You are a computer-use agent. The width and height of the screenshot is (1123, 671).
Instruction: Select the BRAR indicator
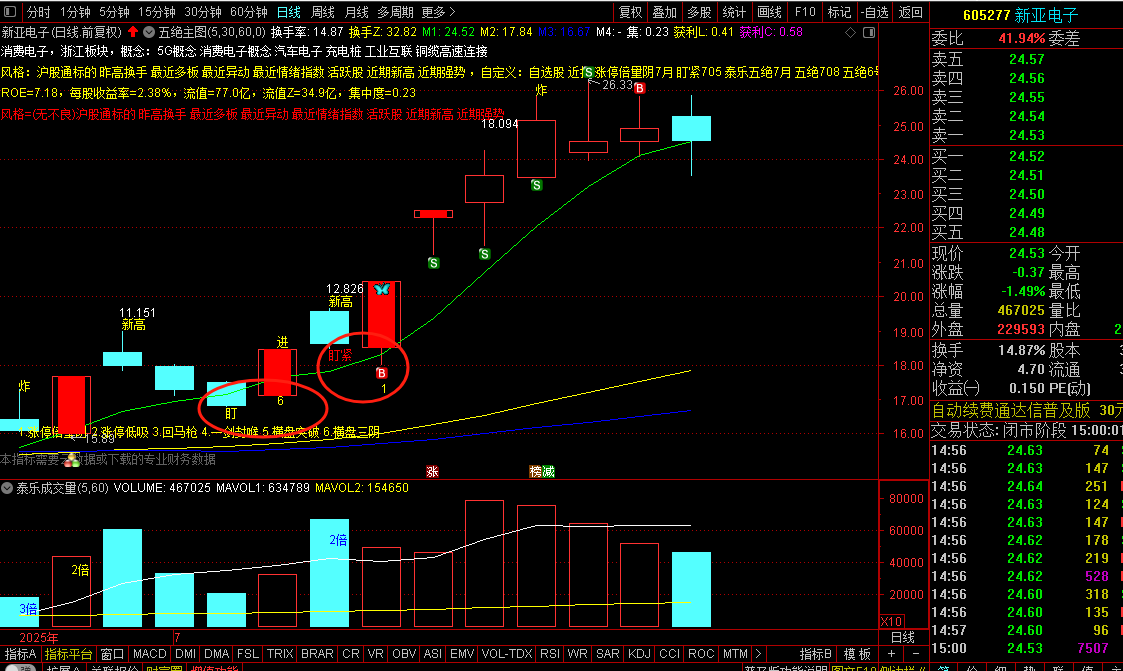point(317,654)
